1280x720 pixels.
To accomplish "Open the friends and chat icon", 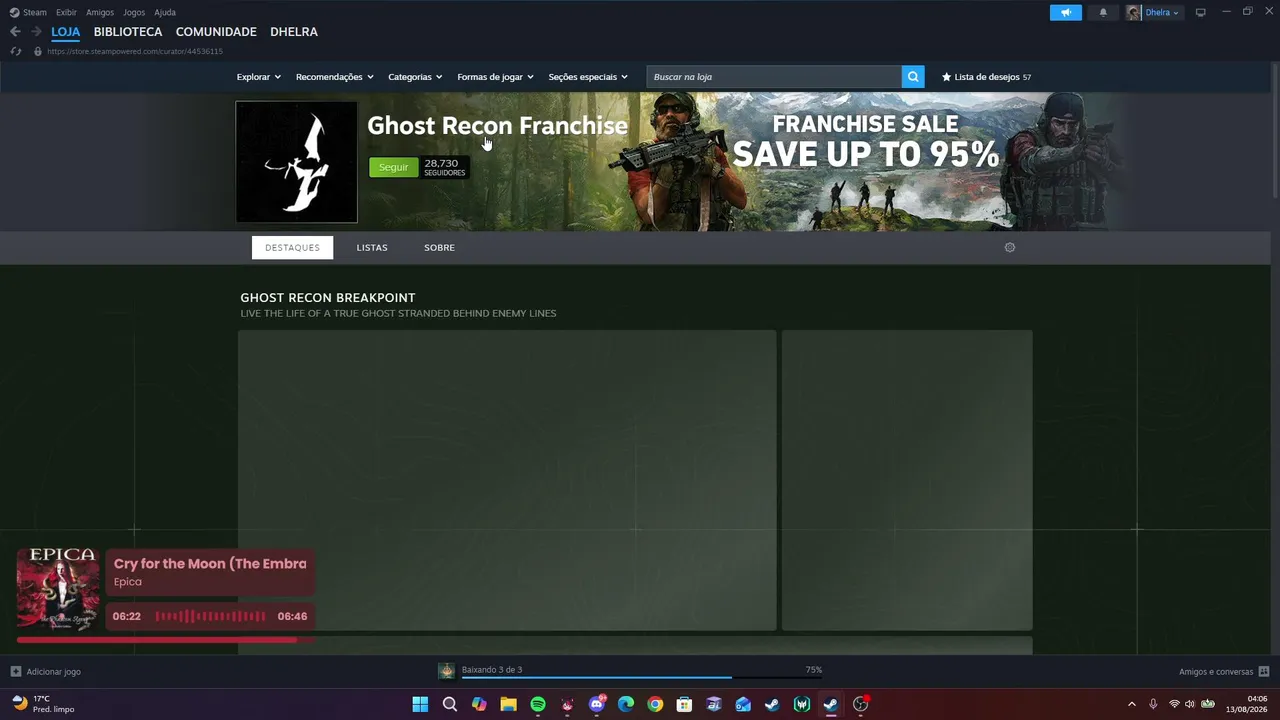I will [1264, 672].
